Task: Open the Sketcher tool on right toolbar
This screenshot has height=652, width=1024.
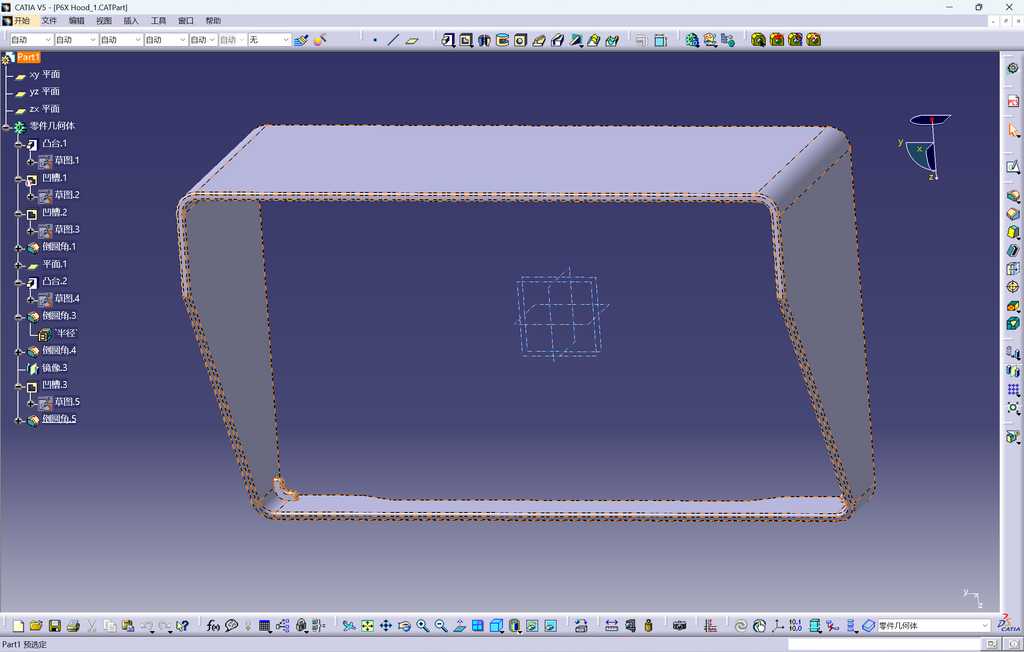Action: coord(1012,167)
